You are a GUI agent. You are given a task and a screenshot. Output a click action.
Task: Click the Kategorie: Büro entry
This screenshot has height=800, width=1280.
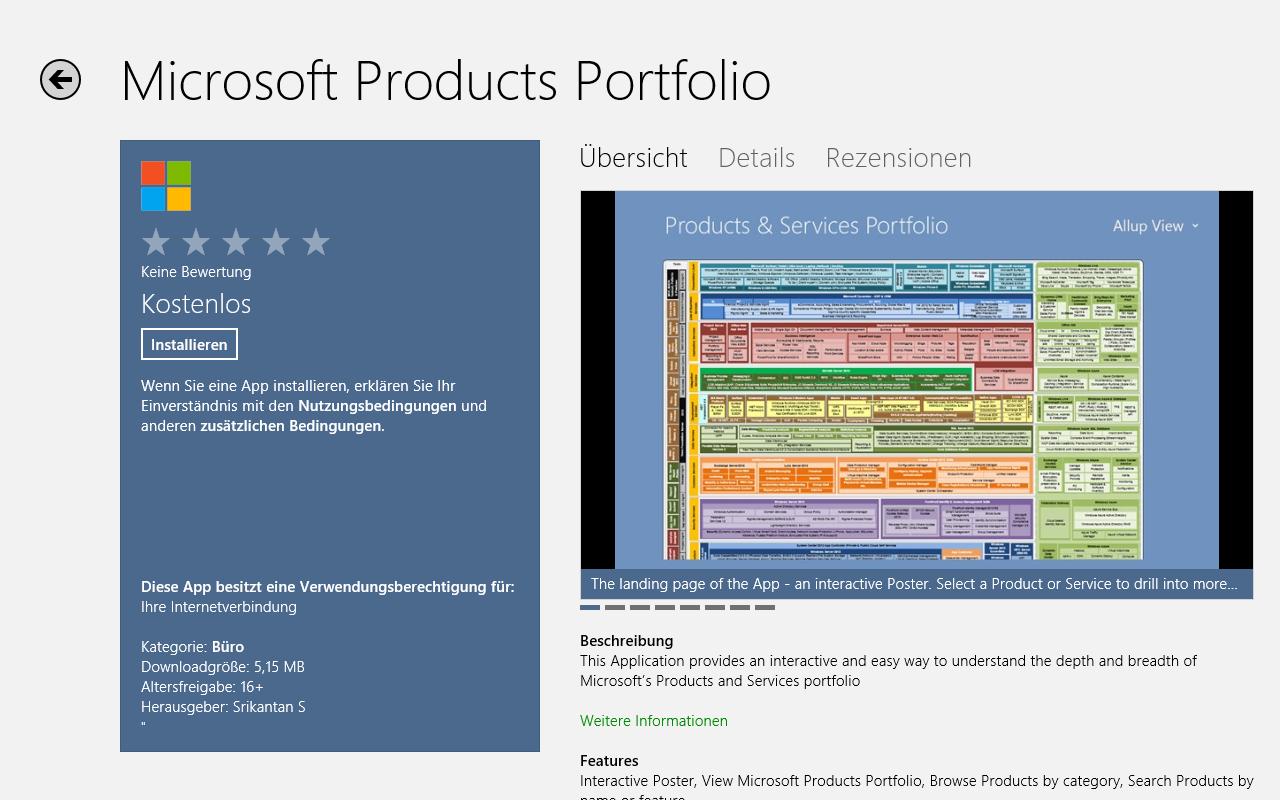(x=192, y=647)
